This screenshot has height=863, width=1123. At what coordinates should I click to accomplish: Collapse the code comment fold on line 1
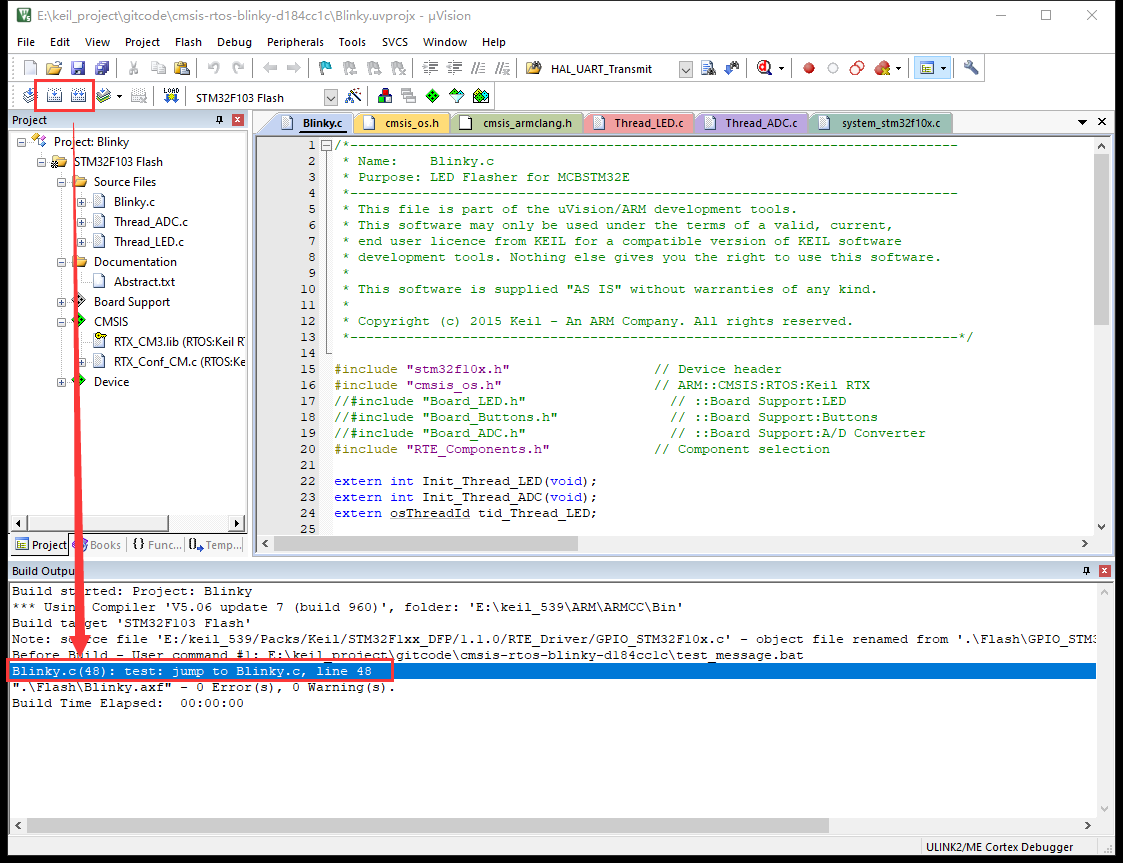click(x=326, y=146)
